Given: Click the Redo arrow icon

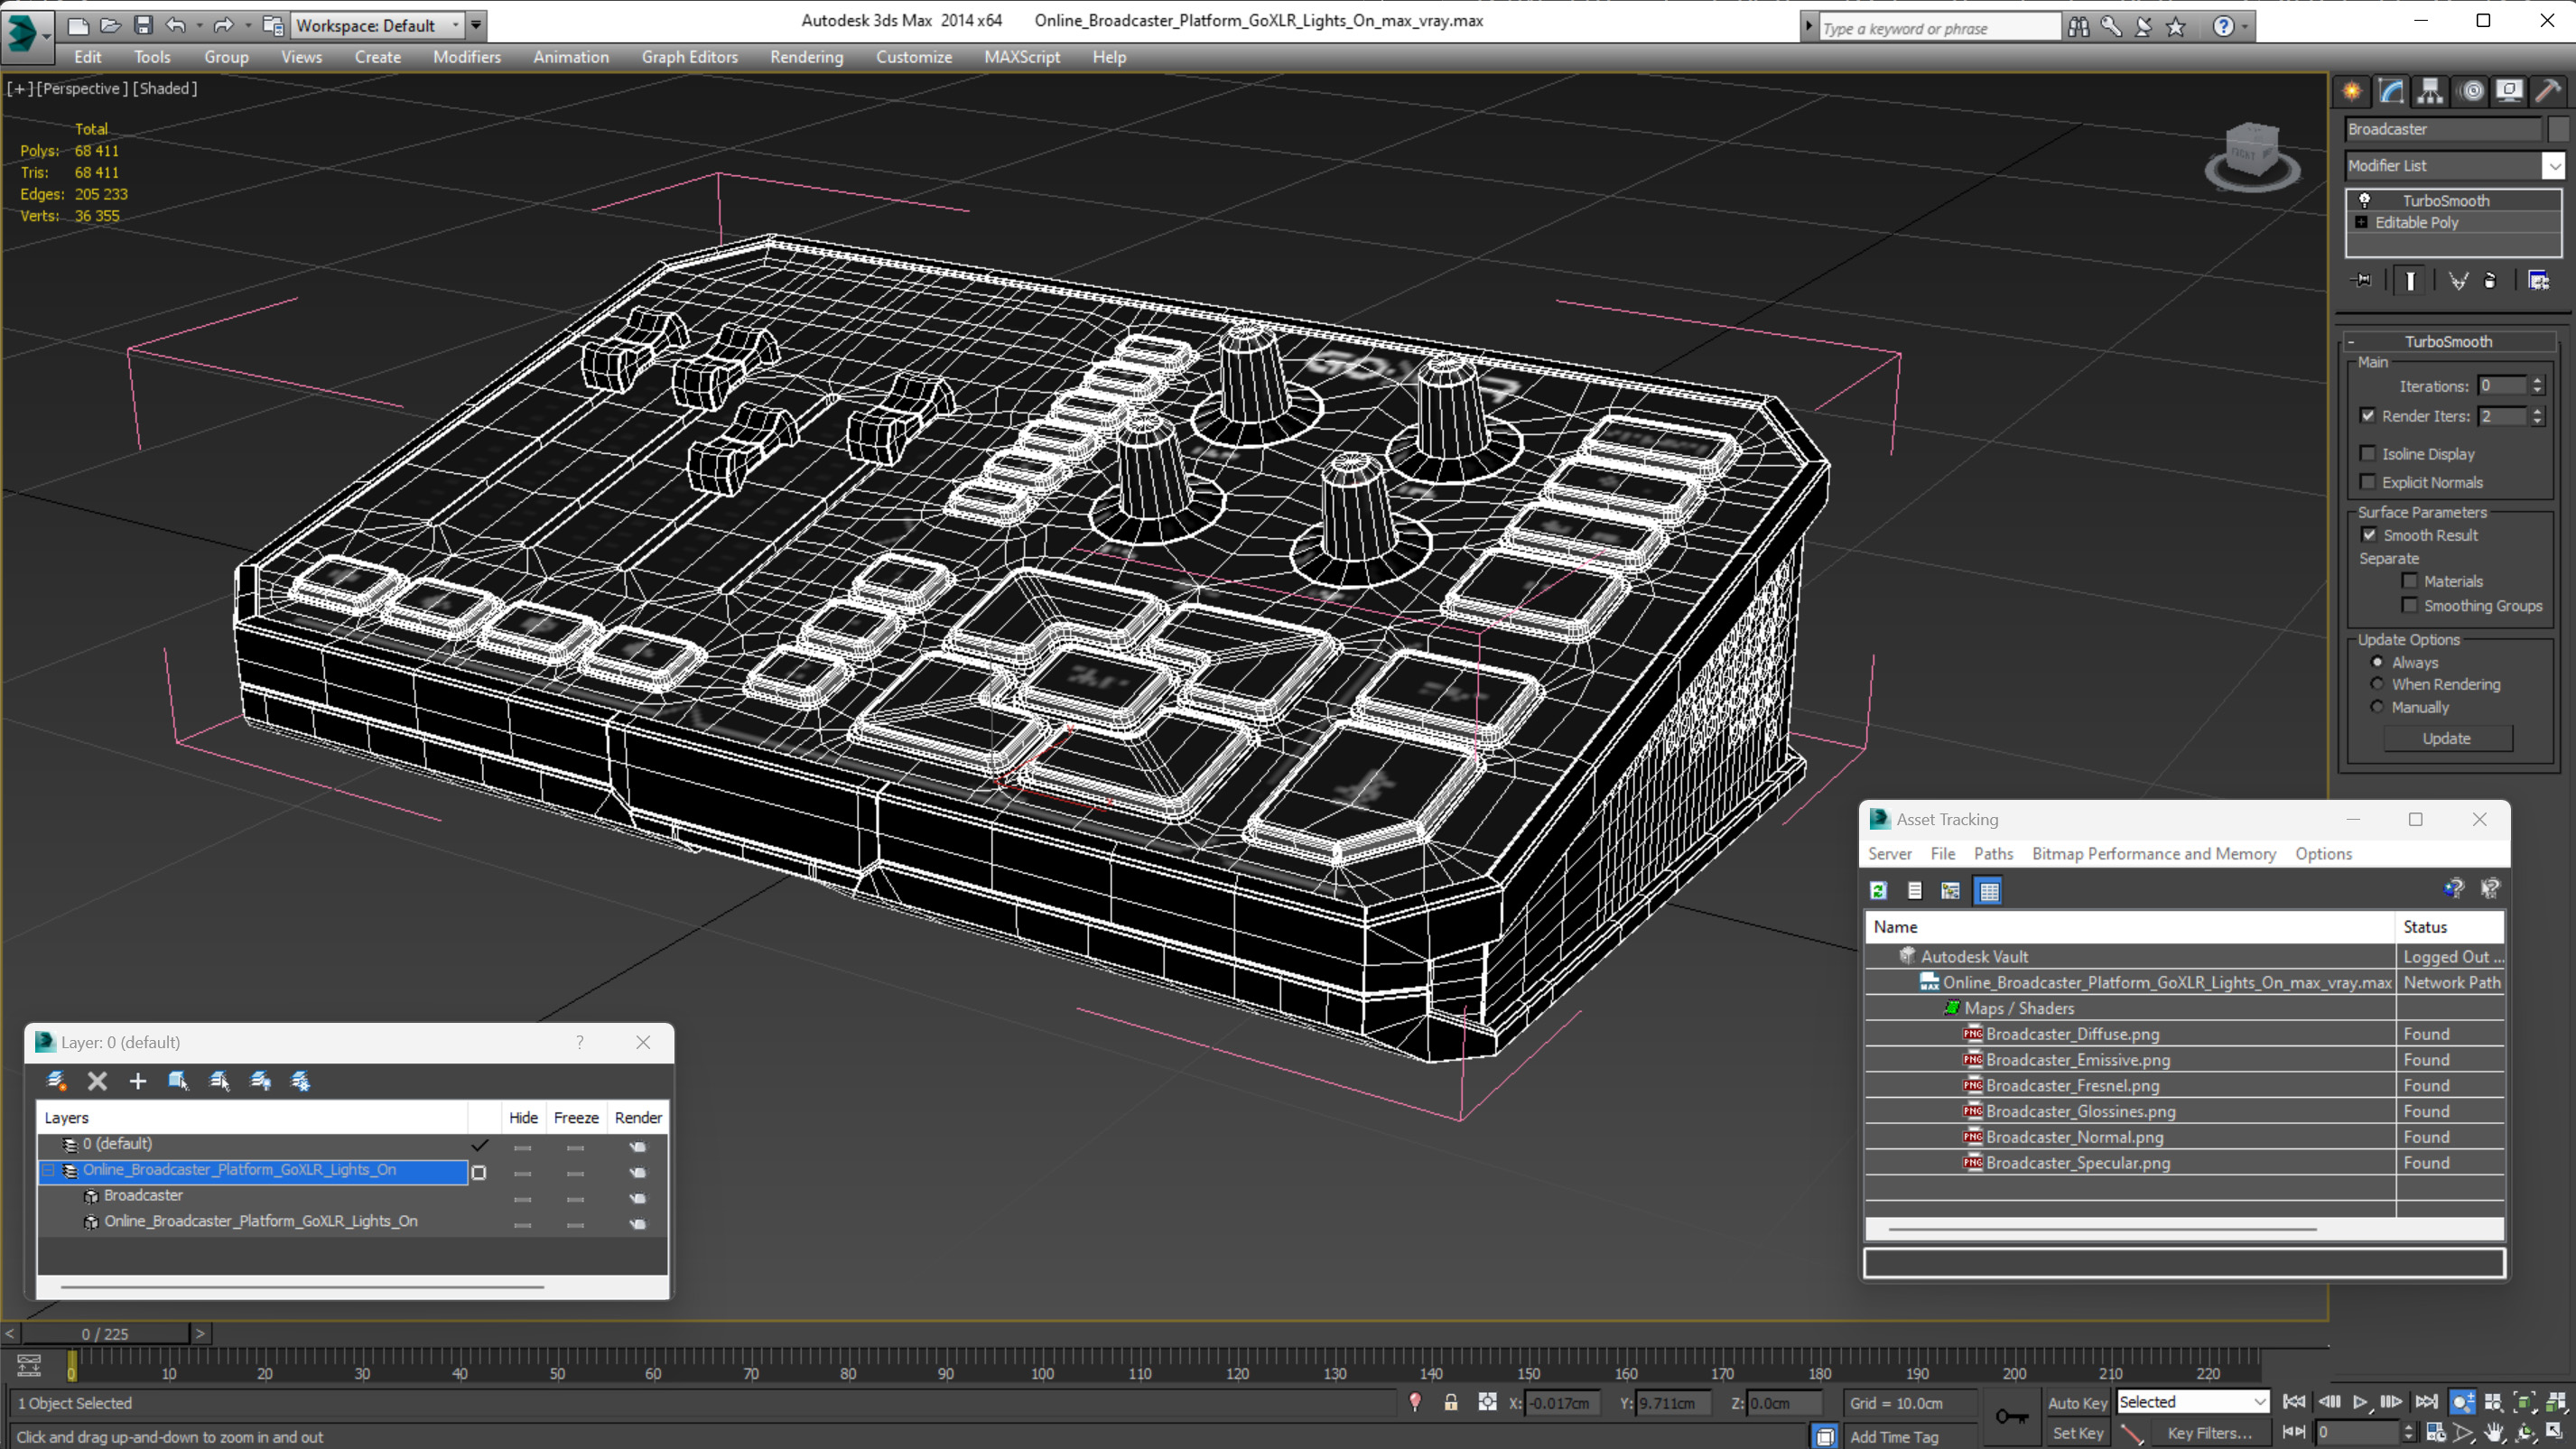Looking at the screenshot, I should (223, 25).
